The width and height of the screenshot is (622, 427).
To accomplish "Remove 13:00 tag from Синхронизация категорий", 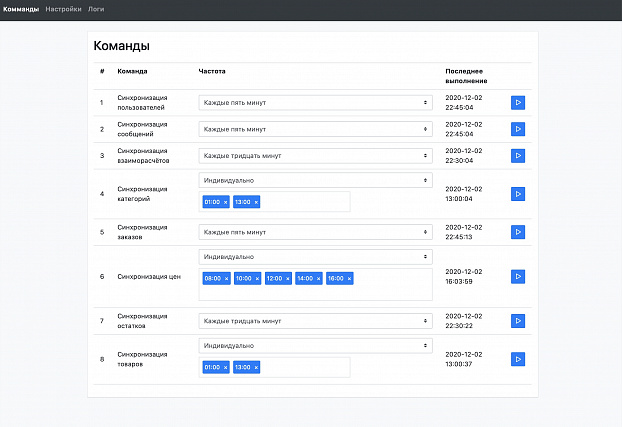I will [256, 202].
